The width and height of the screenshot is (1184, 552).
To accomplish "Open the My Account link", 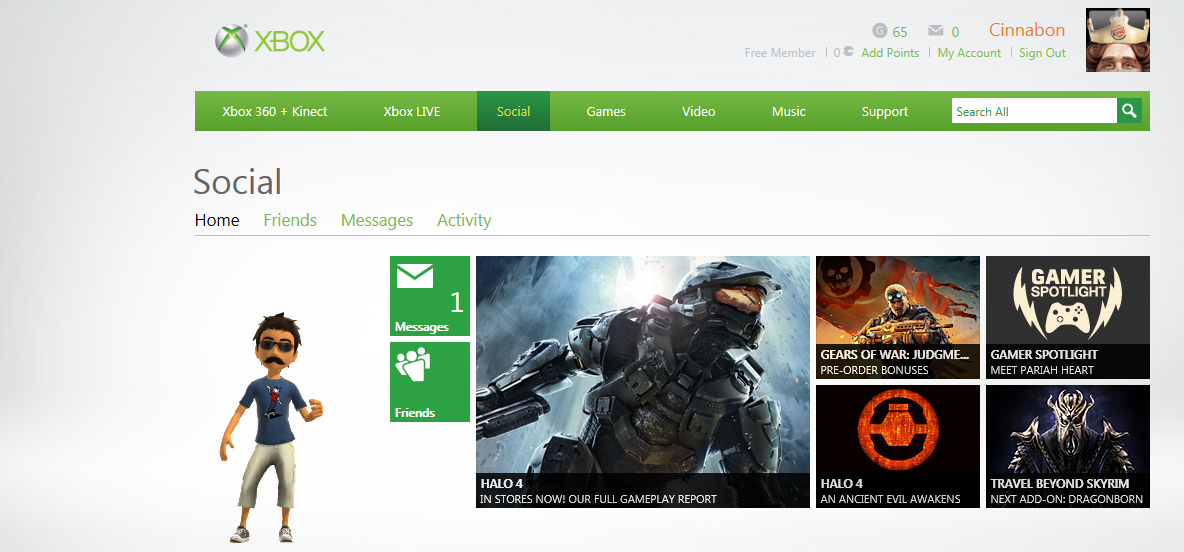I will pos(969,53).
